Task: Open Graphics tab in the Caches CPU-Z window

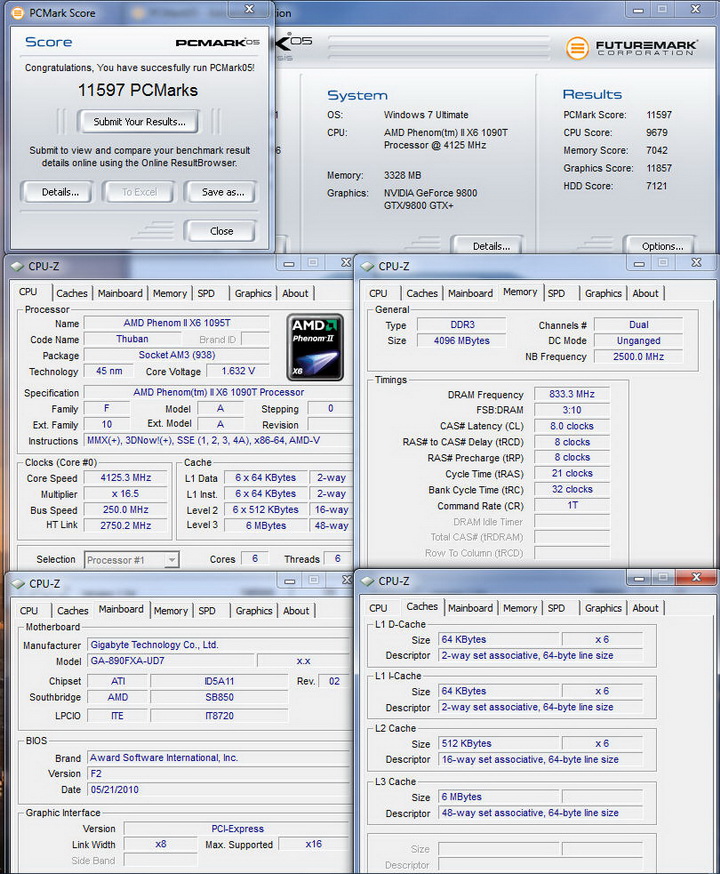Action: coord(603,608)
